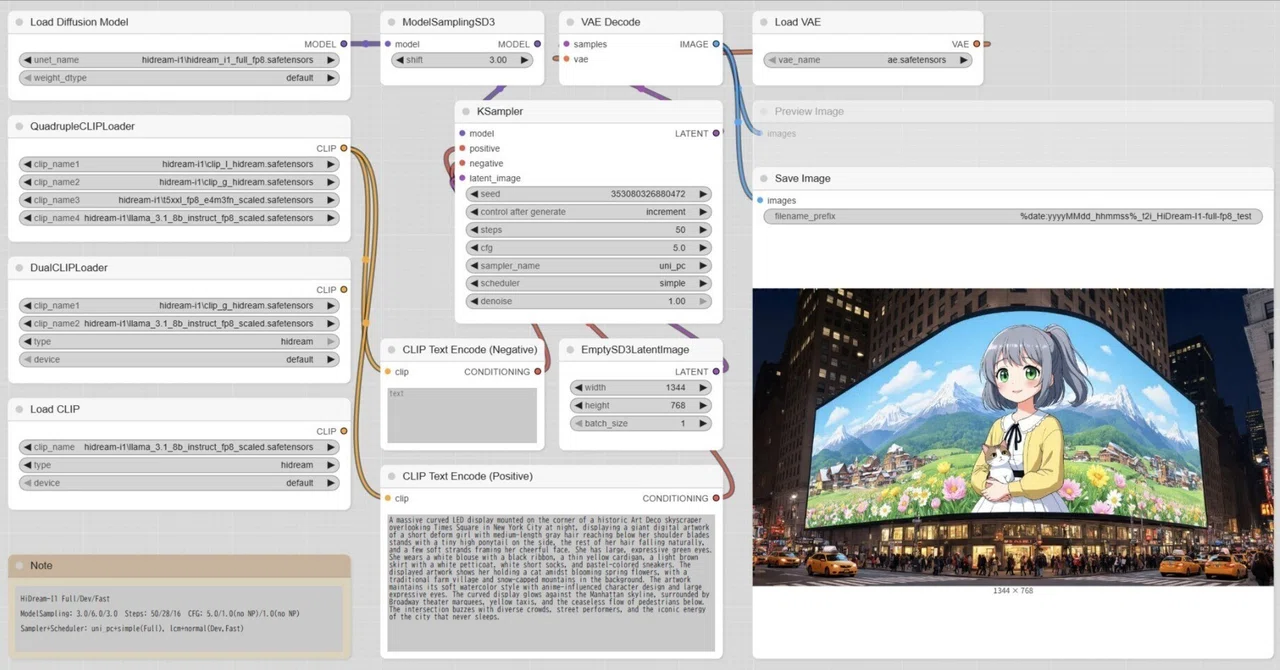The height and width of the screenshot is (670, 1280).
Task: Open the unet_name model dropdown
Action: point(179,60)
